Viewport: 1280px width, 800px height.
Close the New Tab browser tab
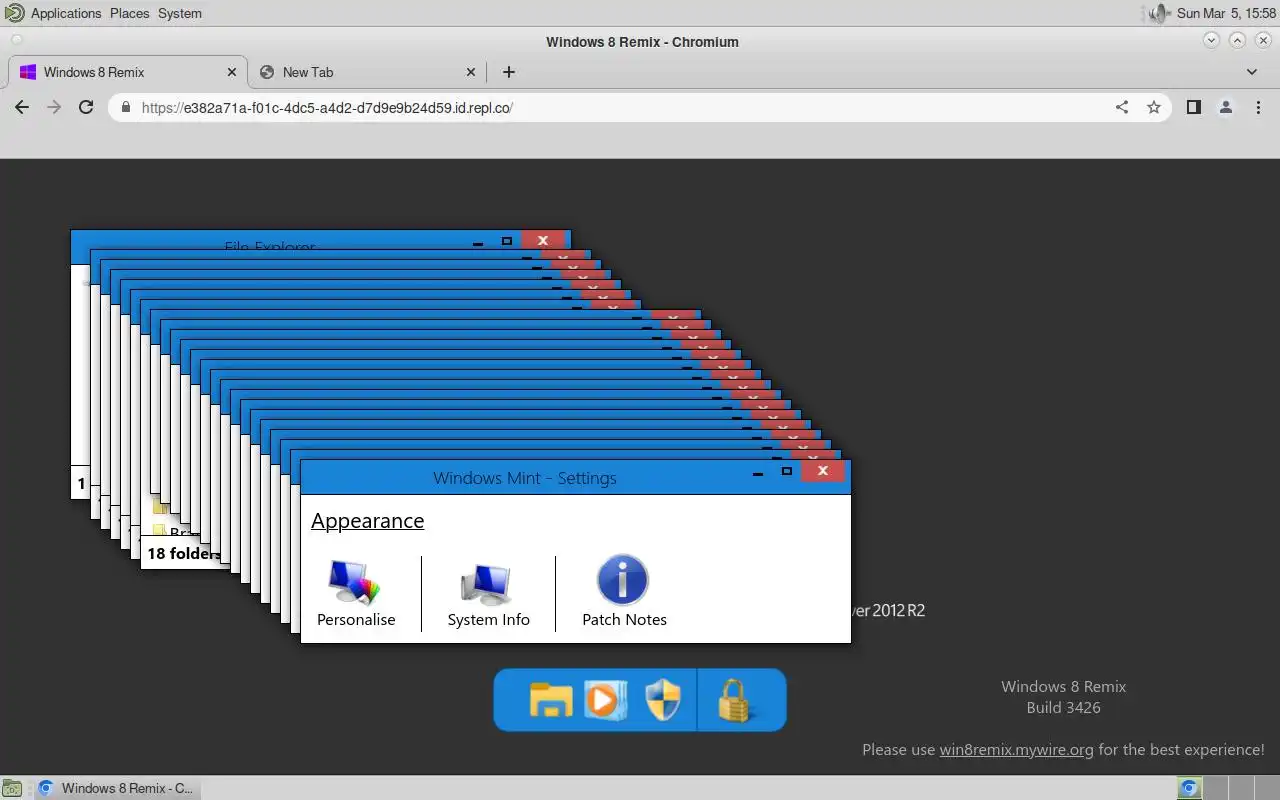click(472, 72)
